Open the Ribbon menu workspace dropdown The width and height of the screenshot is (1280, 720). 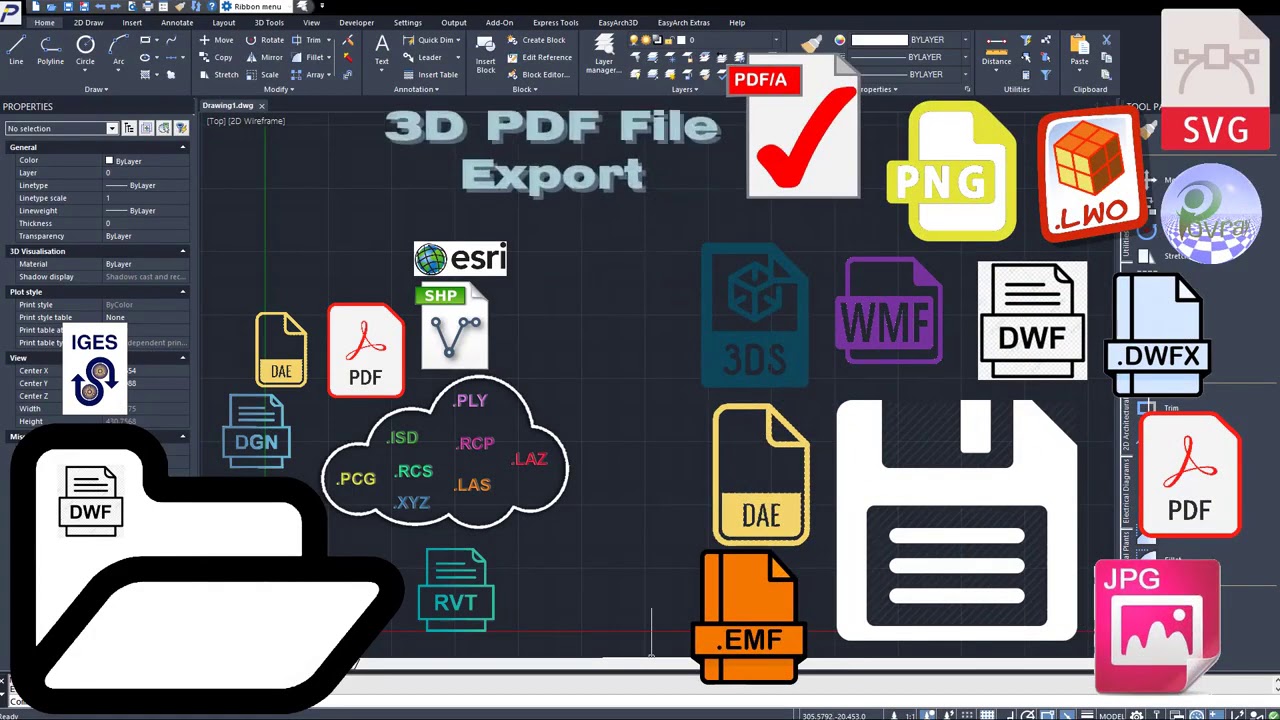click(x=257, y=6)
